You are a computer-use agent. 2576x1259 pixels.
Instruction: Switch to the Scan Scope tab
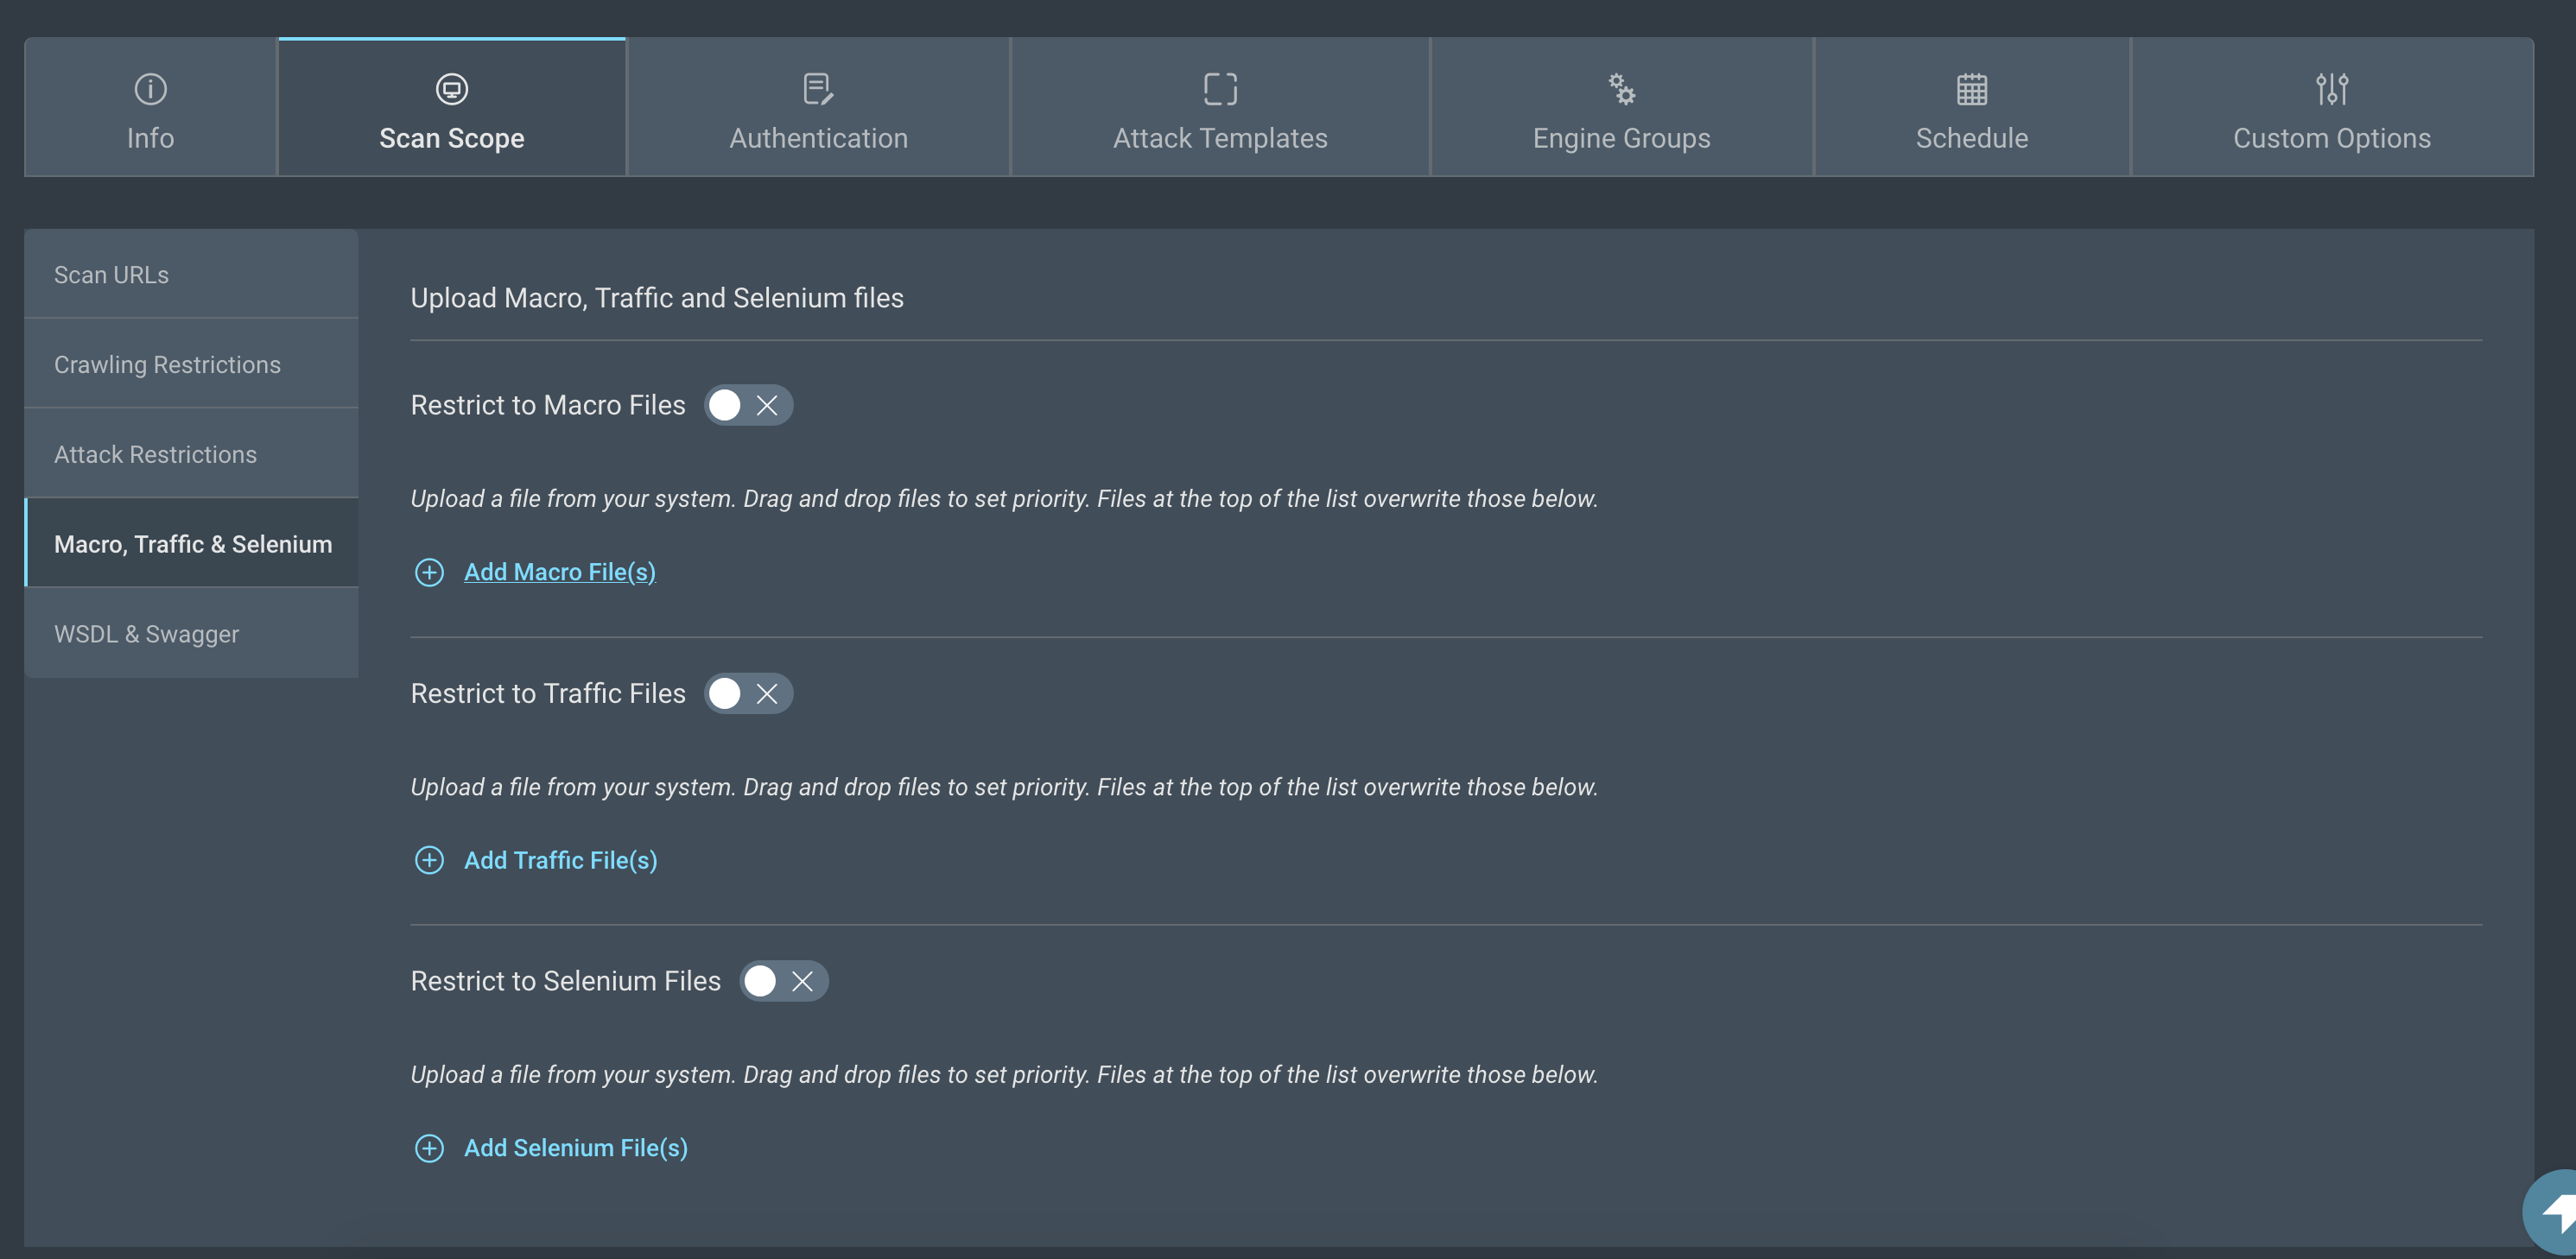point(451,108)
